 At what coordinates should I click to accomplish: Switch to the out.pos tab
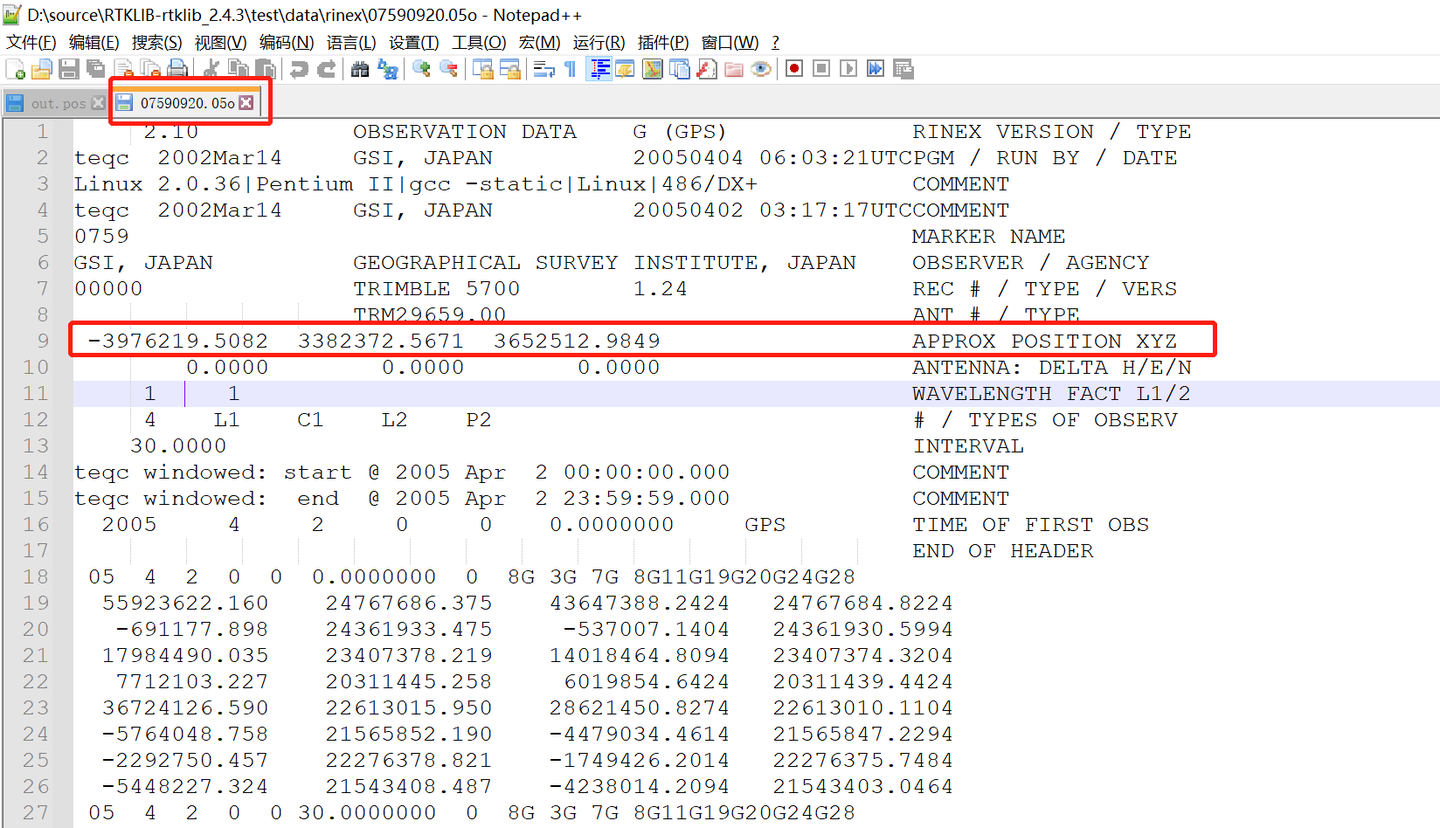tap(58, 103)
